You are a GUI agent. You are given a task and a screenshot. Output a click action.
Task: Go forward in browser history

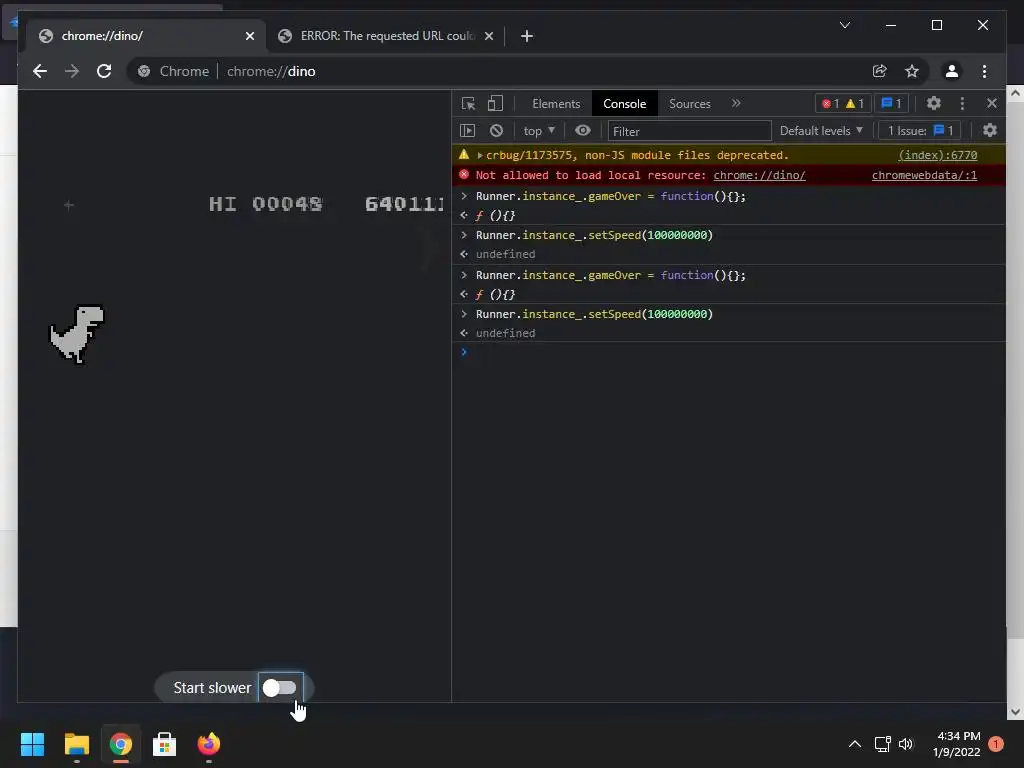[x=72, y=71]
